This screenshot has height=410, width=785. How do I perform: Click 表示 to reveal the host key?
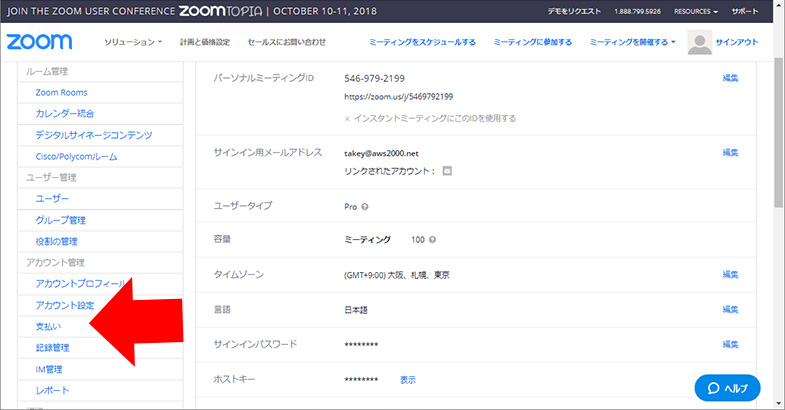coord(408,380)
